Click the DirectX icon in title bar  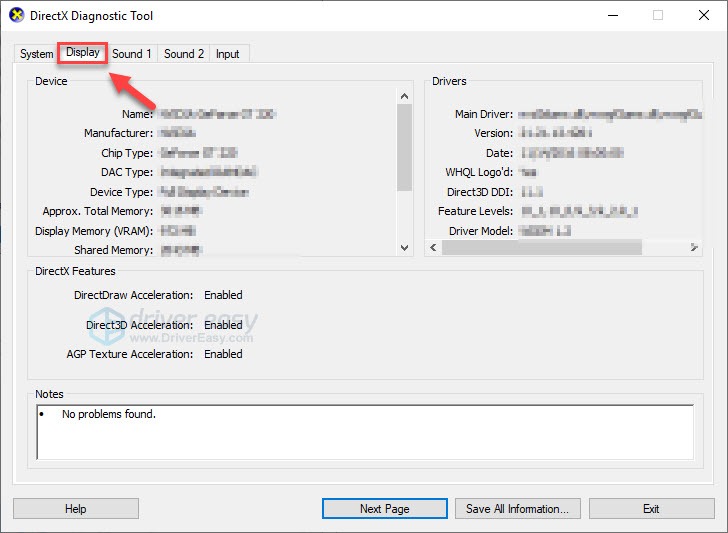(x=17, y=15)
